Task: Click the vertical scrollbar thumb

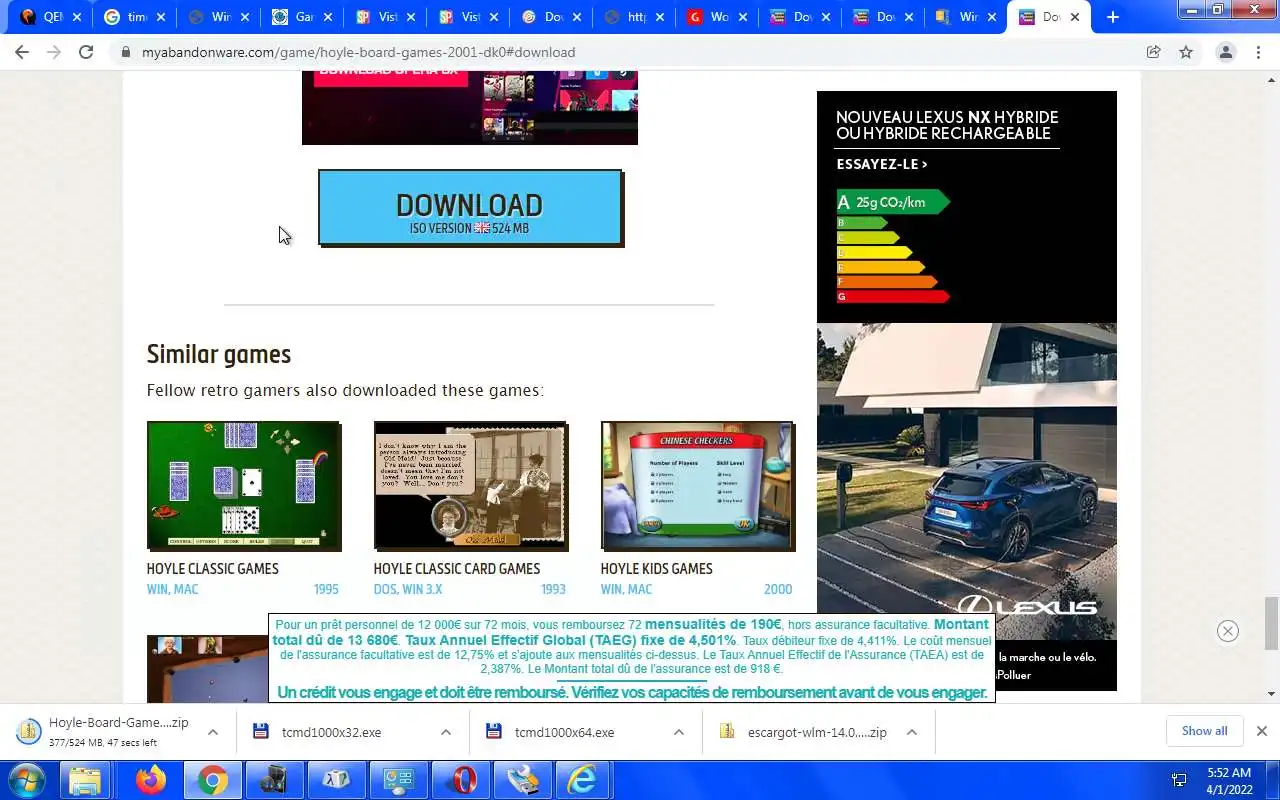Action: (1271, 623)
